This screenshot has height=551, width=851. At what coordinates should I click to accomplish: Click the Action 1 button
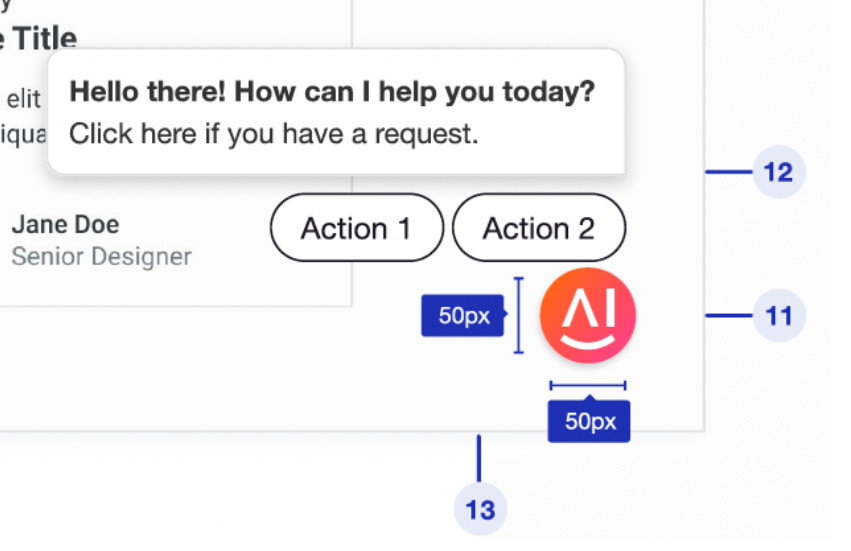[356, 228]
